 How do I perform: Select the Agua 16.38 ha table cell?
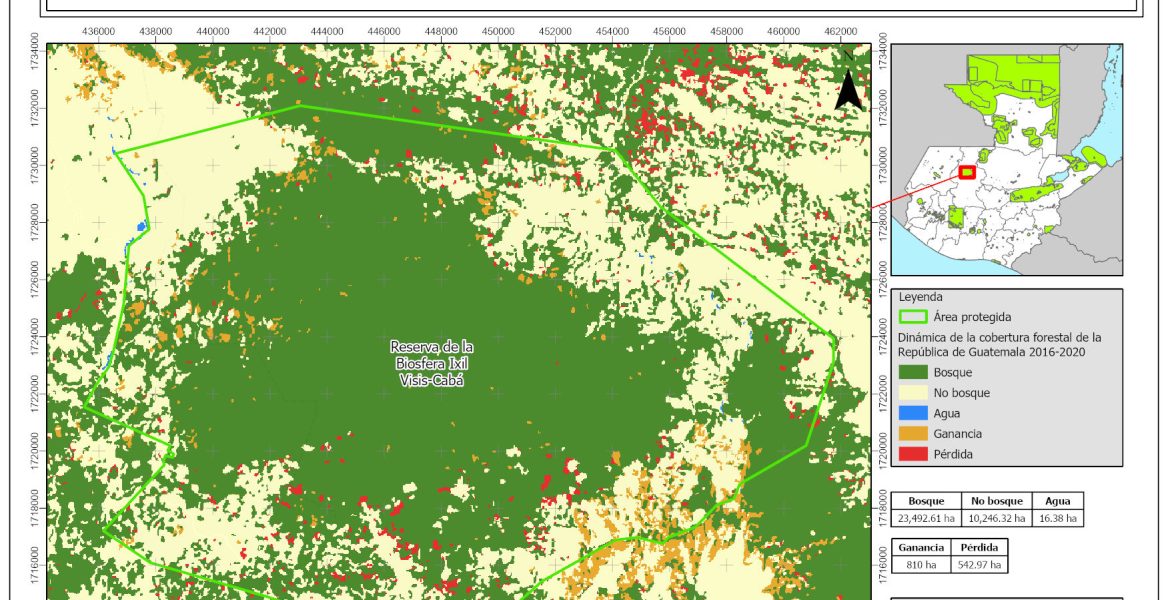1056,518
